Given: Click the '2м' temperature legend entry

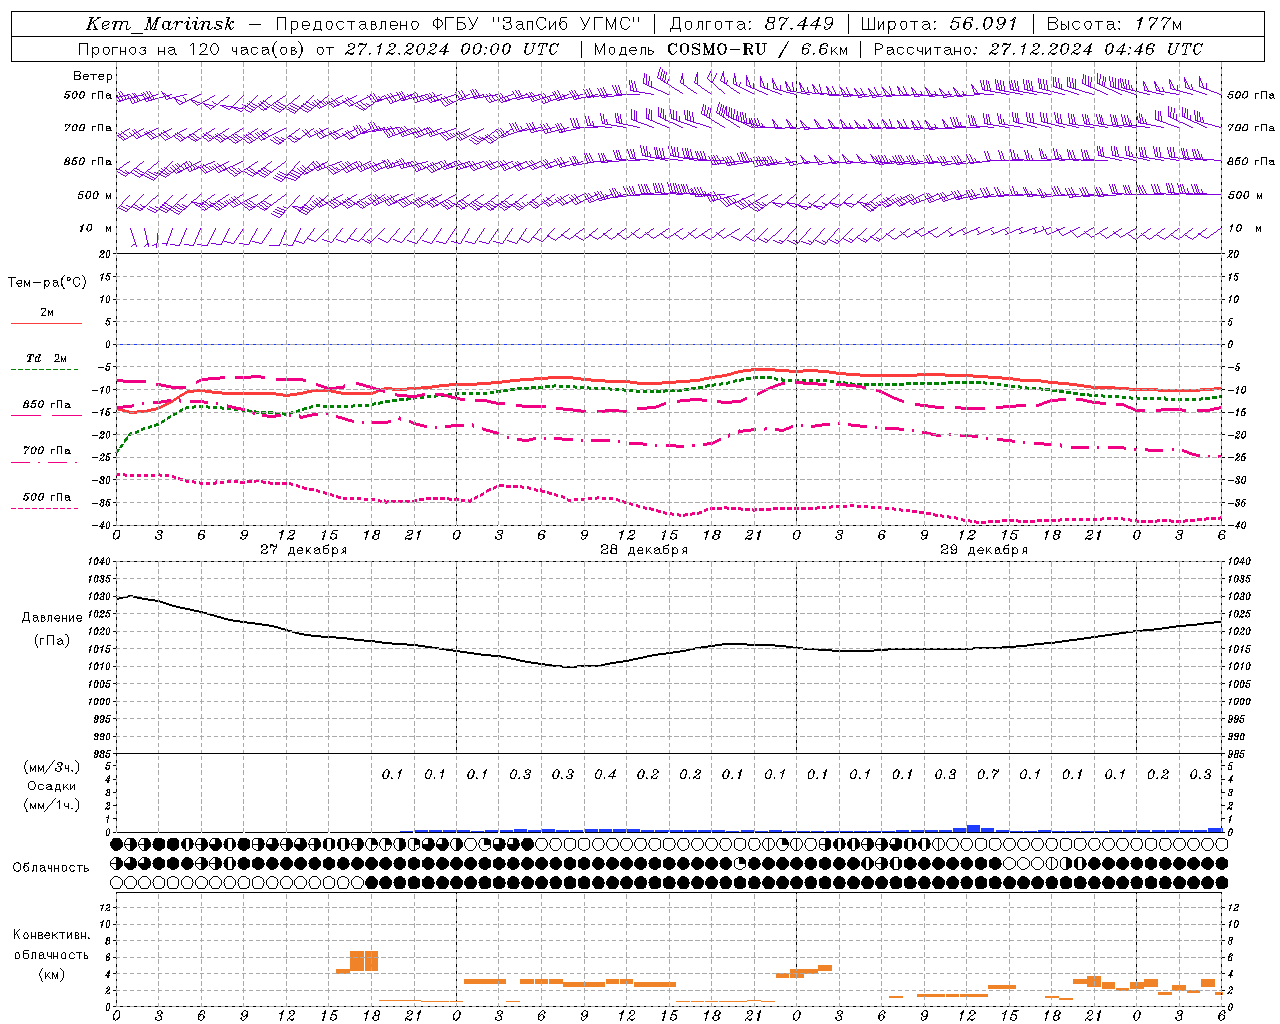Looking at the screenshot, I should [x=47, y=313].
